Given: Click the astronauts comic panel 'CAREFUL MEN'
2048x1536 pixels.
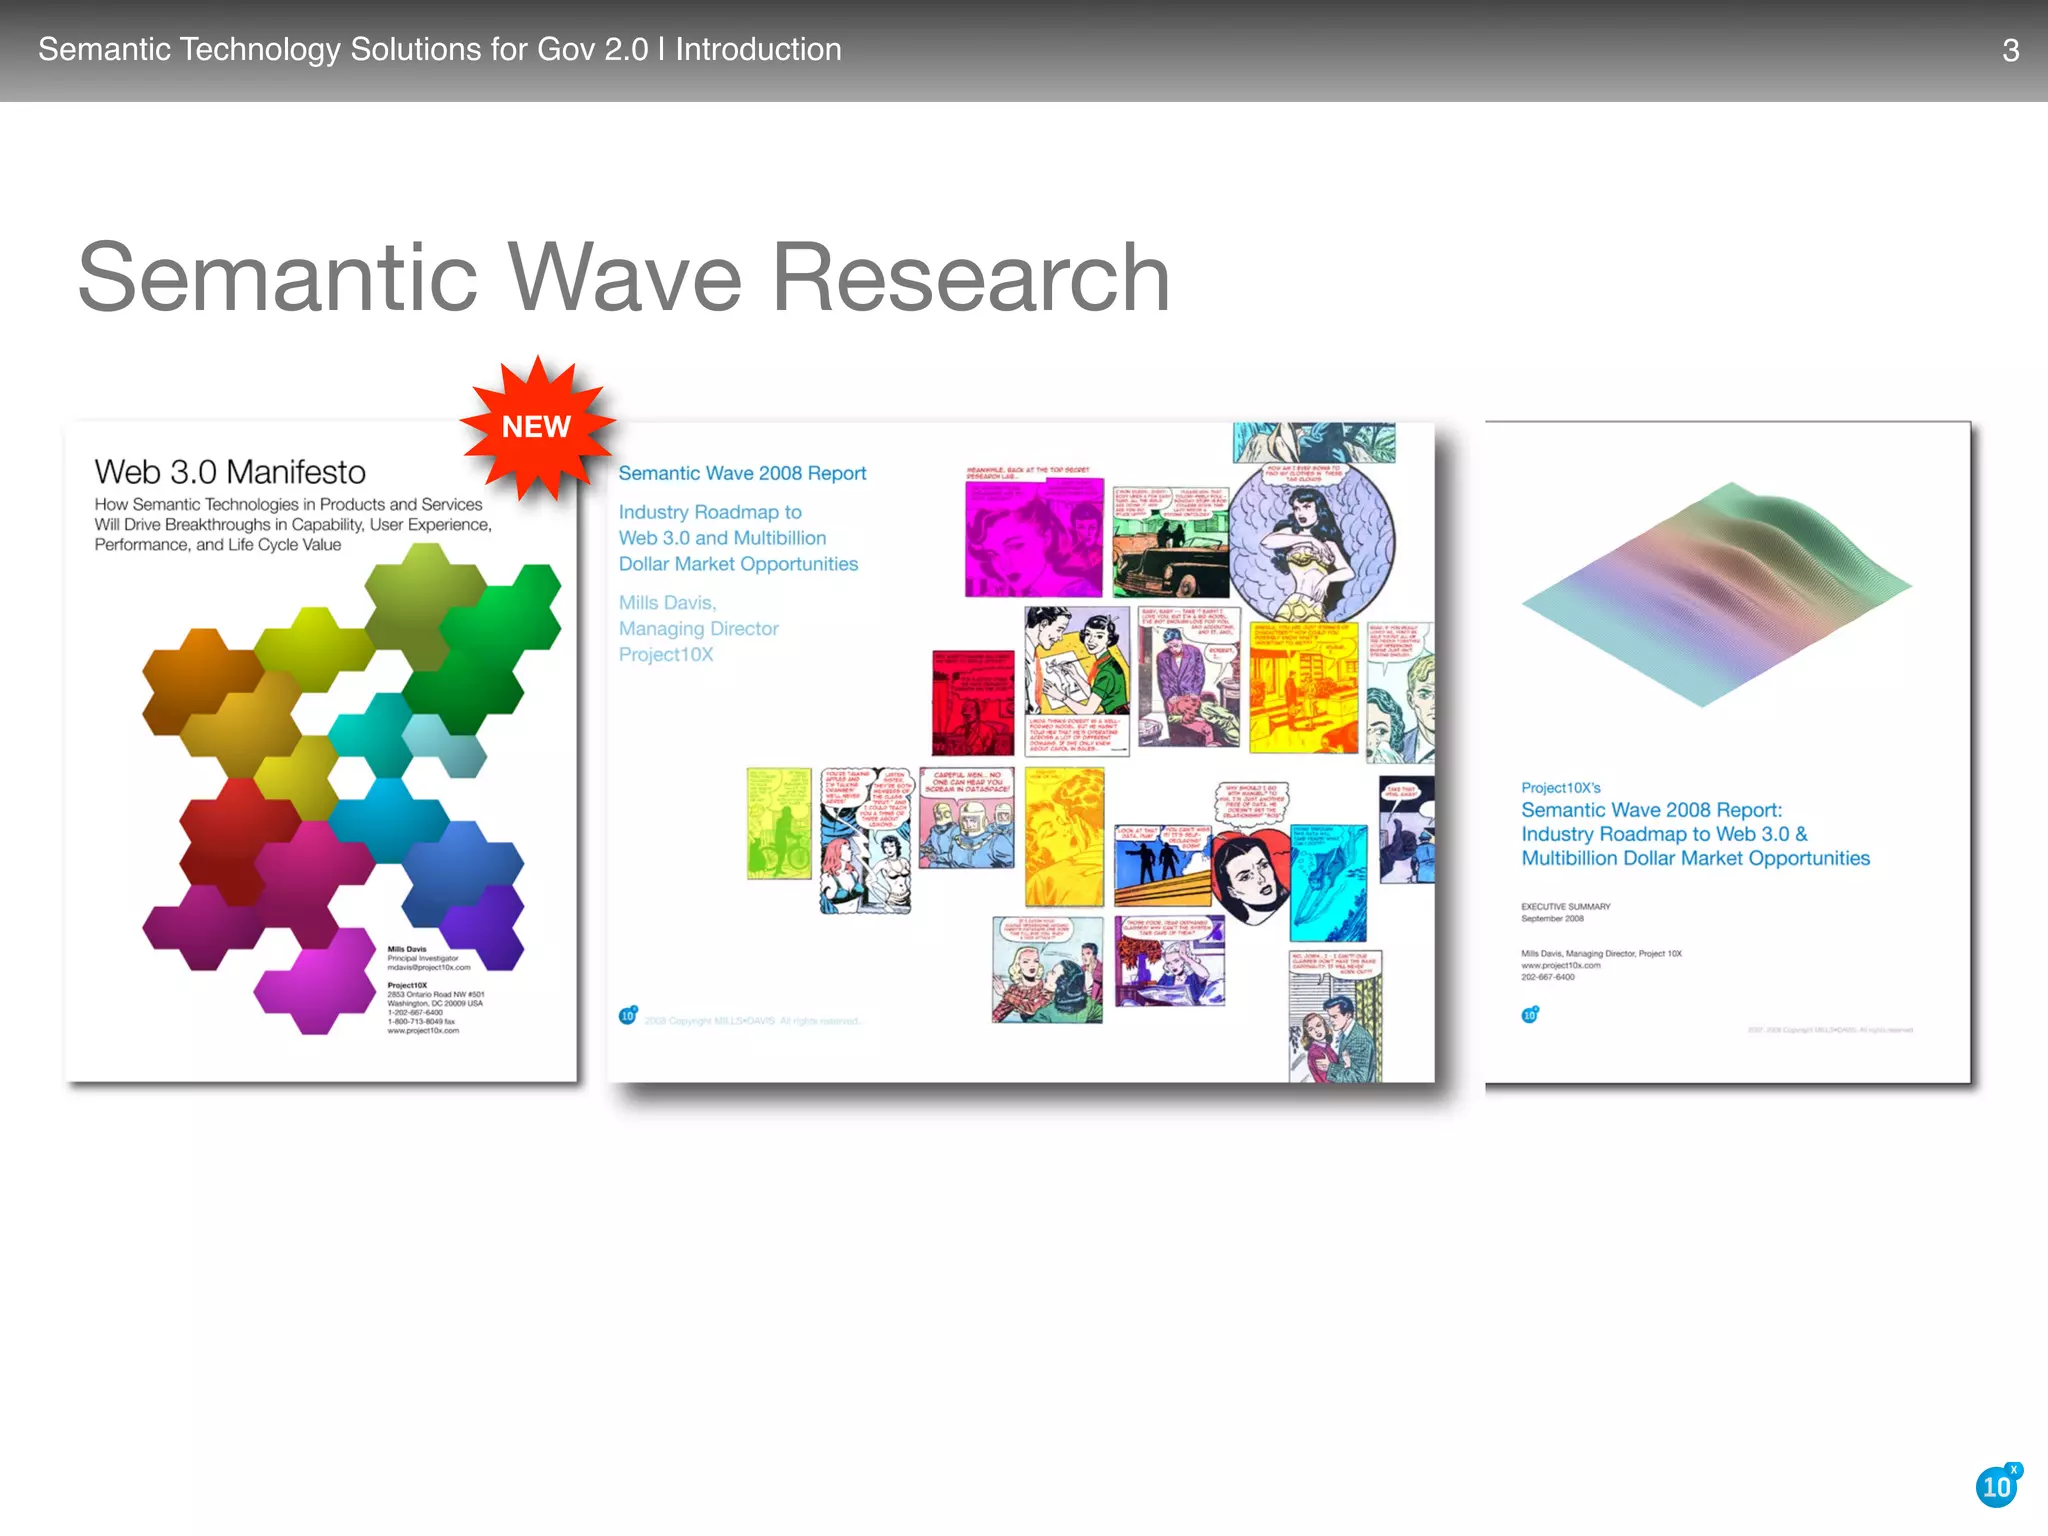Looking at the screenshot, I should coord(967,818).
